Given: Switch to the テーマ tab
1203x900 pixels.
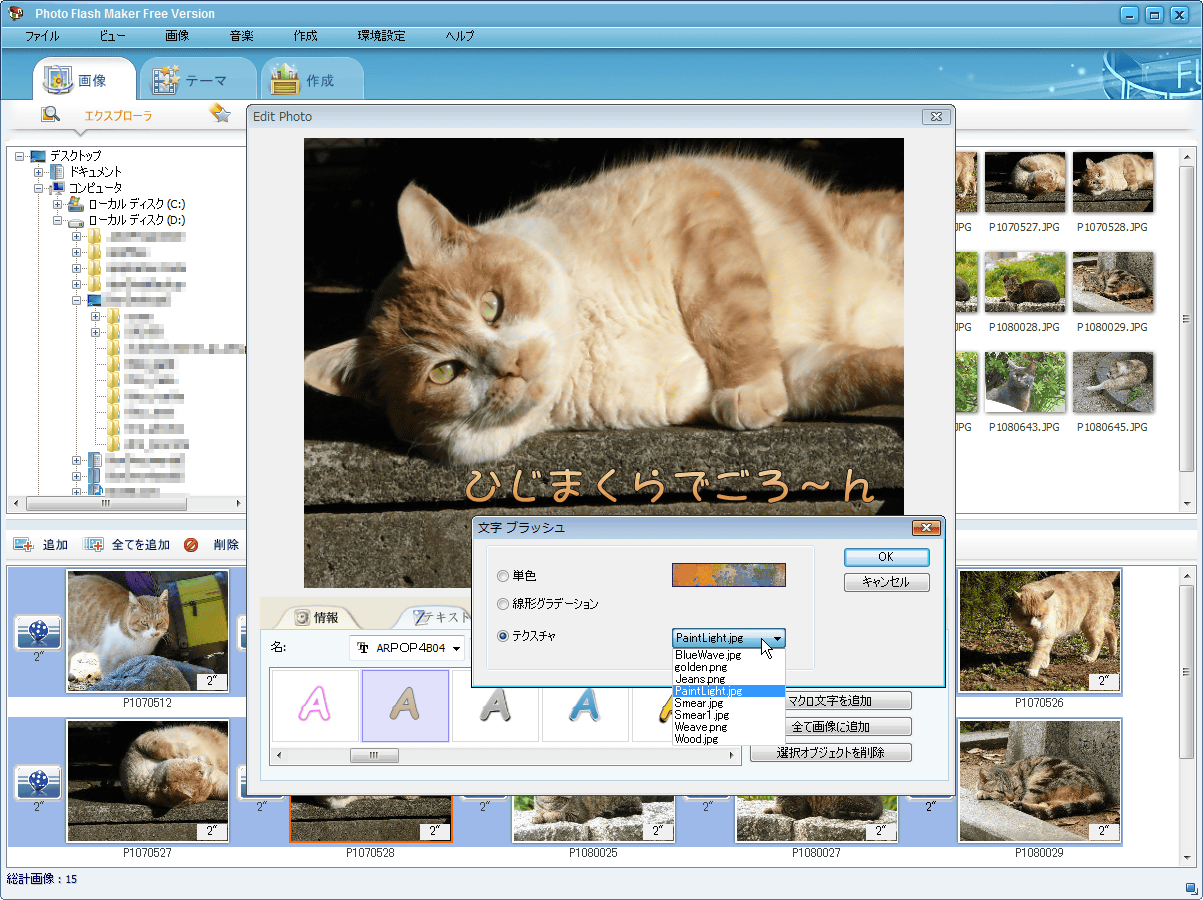Looking at the screenshot, I should [x=196, y=80].
